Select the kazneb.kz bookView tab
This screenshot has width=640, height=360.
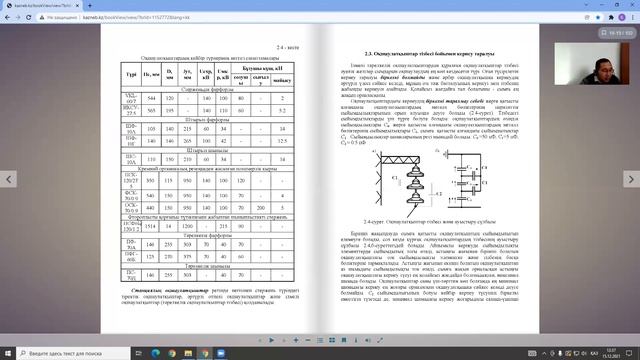coord(42,6)
